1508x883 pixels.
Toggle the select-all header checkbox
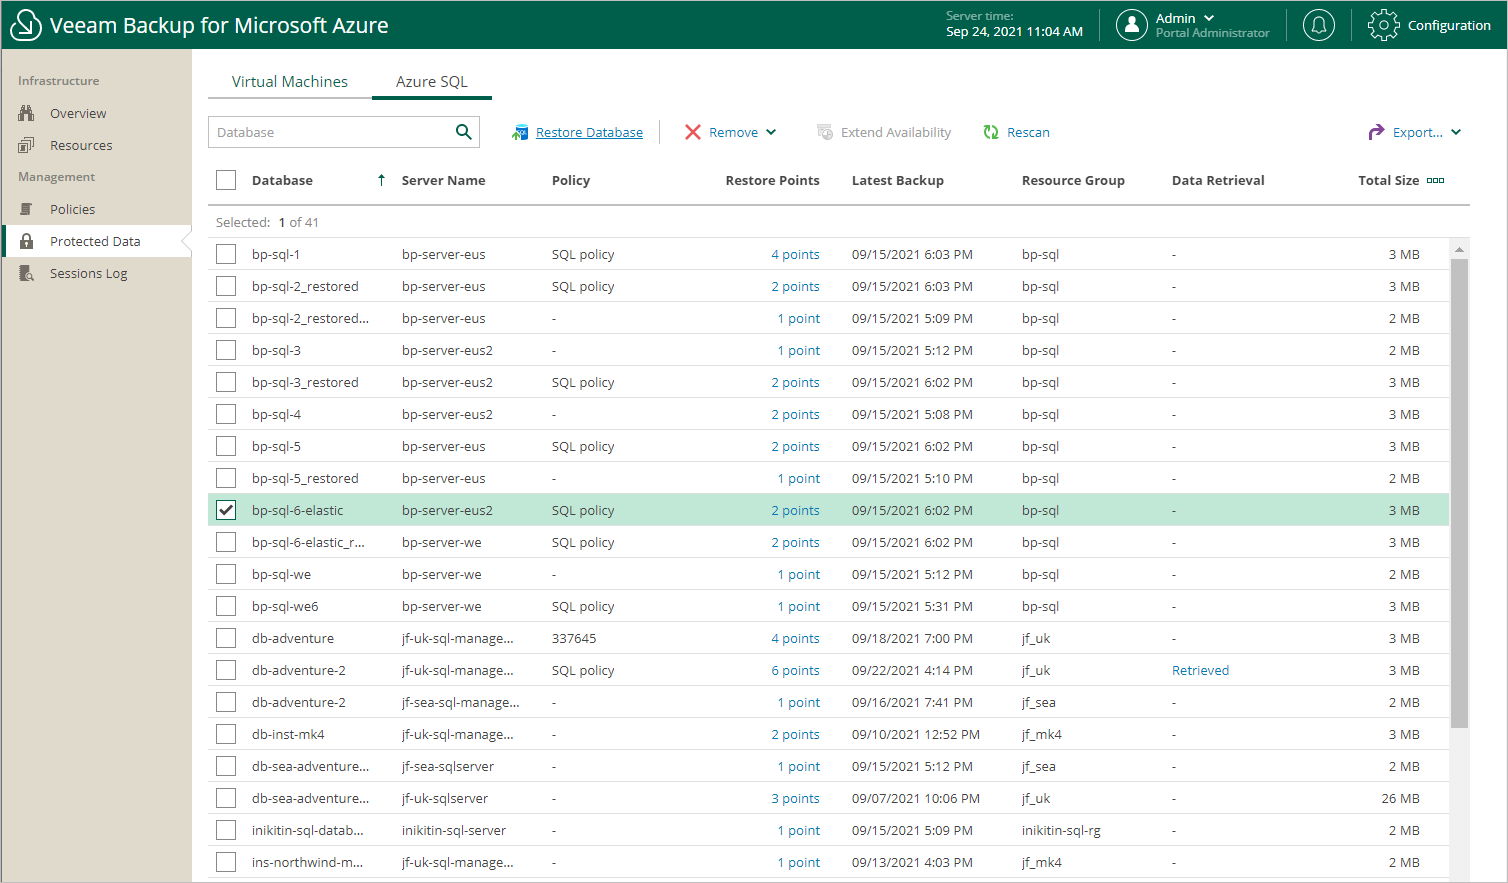pyautogui.click(x=226, y=180)
